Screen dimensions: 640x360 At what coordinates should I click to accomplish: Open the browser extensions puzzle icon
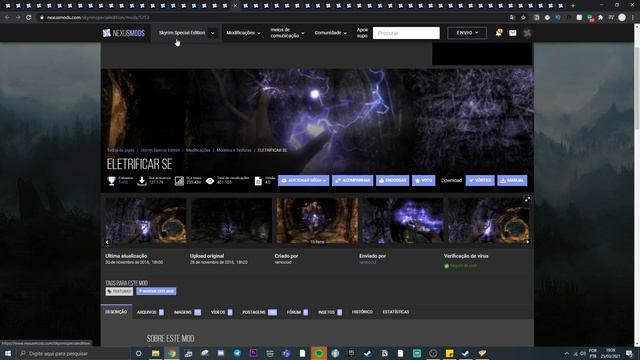[600, 18]
